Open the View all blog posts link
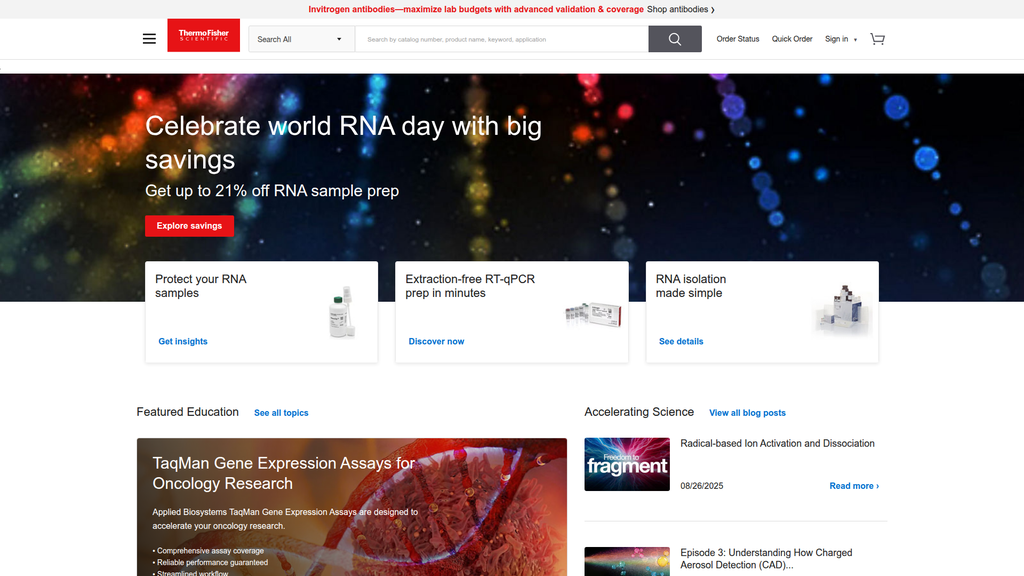 coord(747,413)
